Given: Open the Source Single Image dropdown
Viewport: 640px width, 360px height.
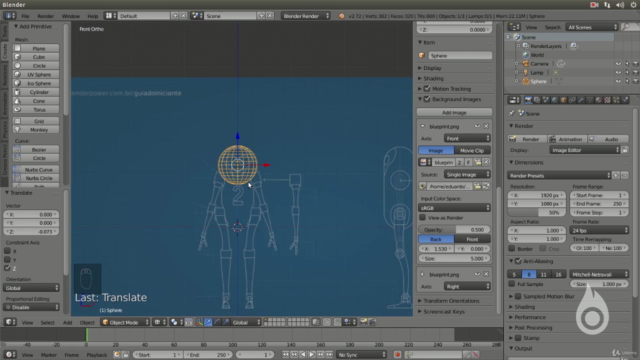Looking at the screenshot, I should (467, 174).
